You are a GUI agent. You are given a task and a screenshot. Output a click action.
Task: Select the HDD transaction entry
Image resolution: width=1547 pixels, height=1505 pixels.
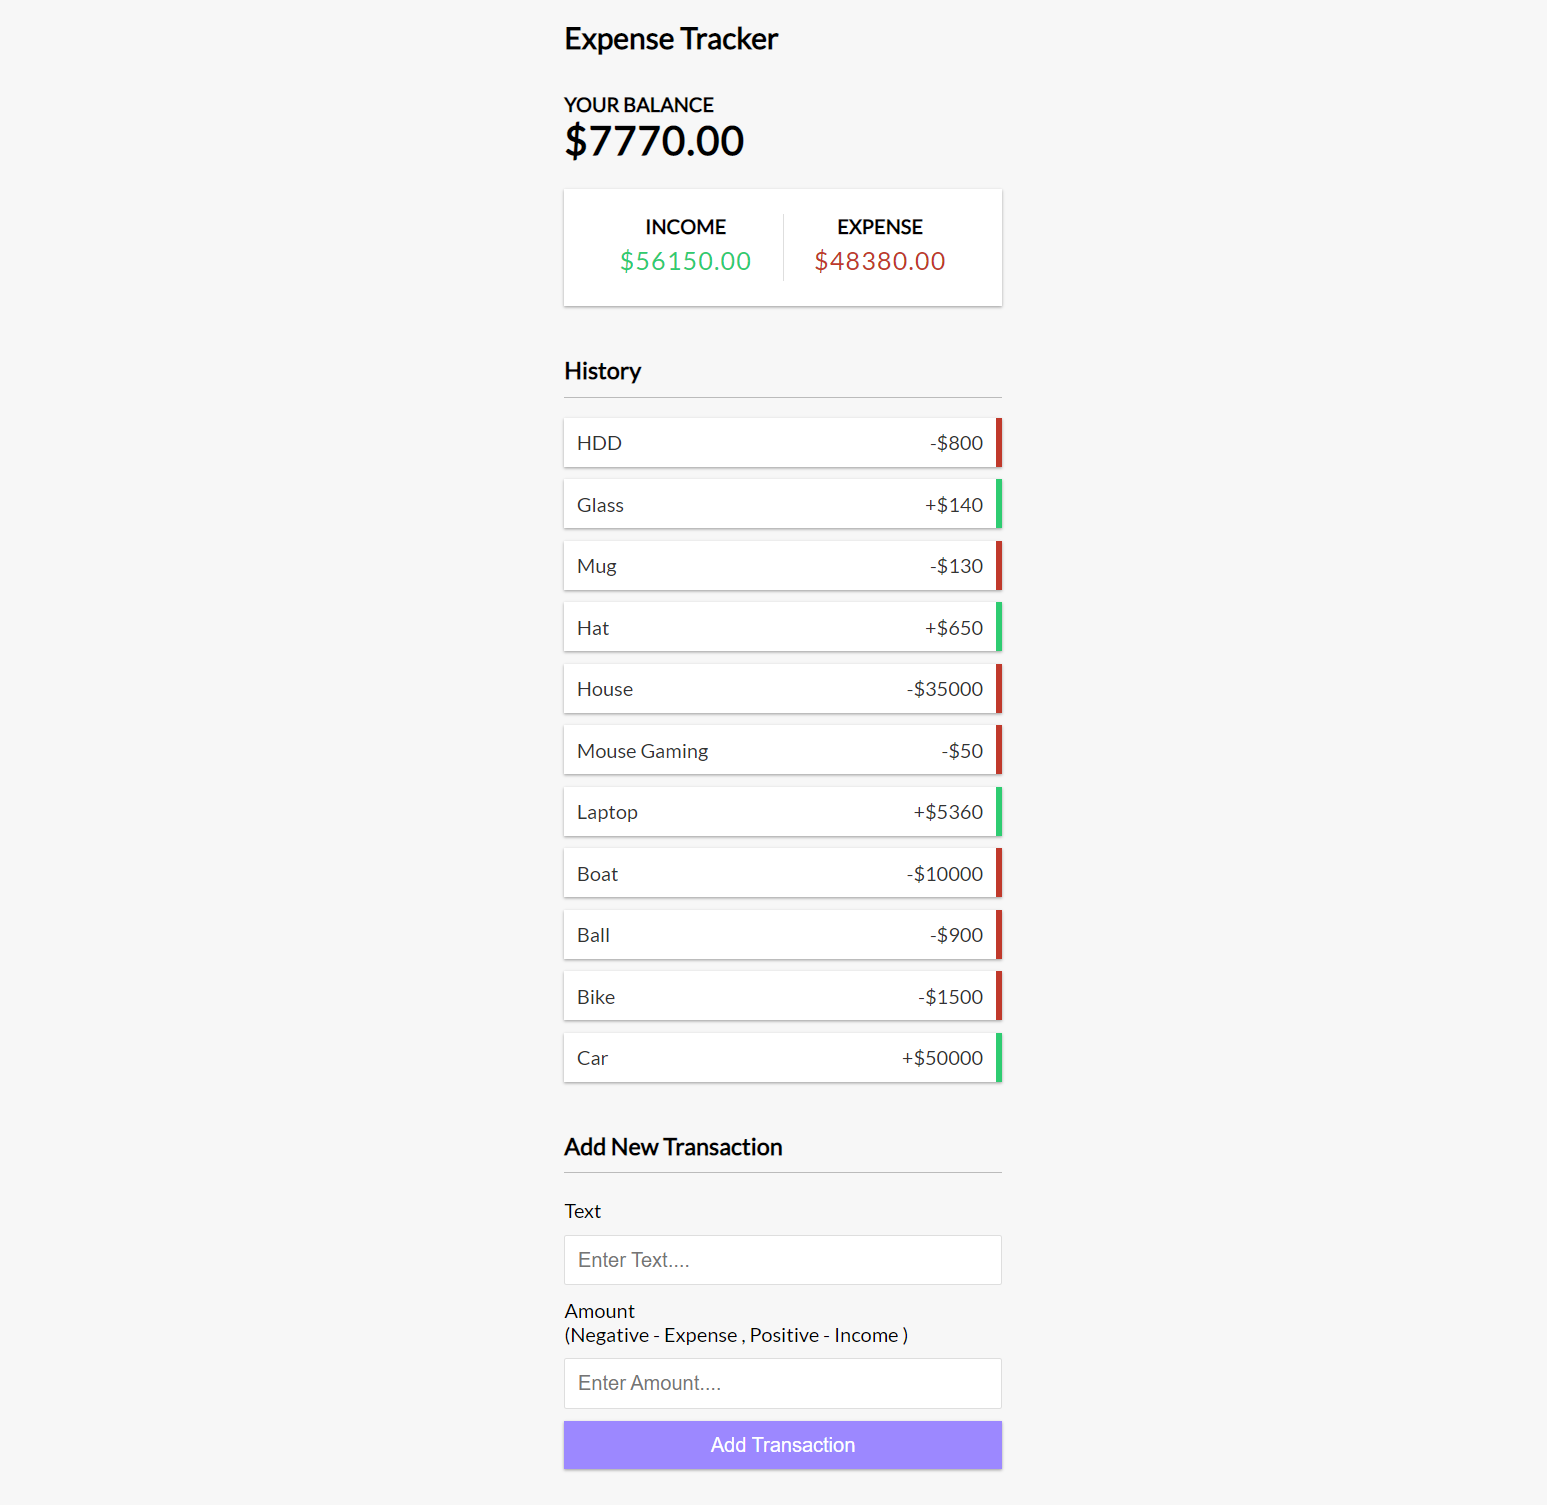point(780,442)
